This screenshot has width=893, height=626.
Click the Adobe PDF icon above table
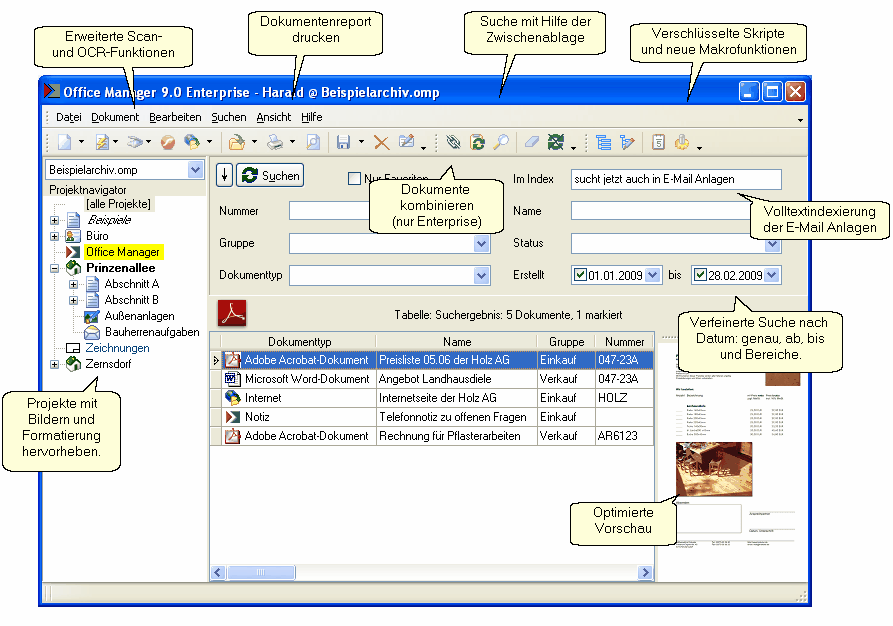(233, 313)
